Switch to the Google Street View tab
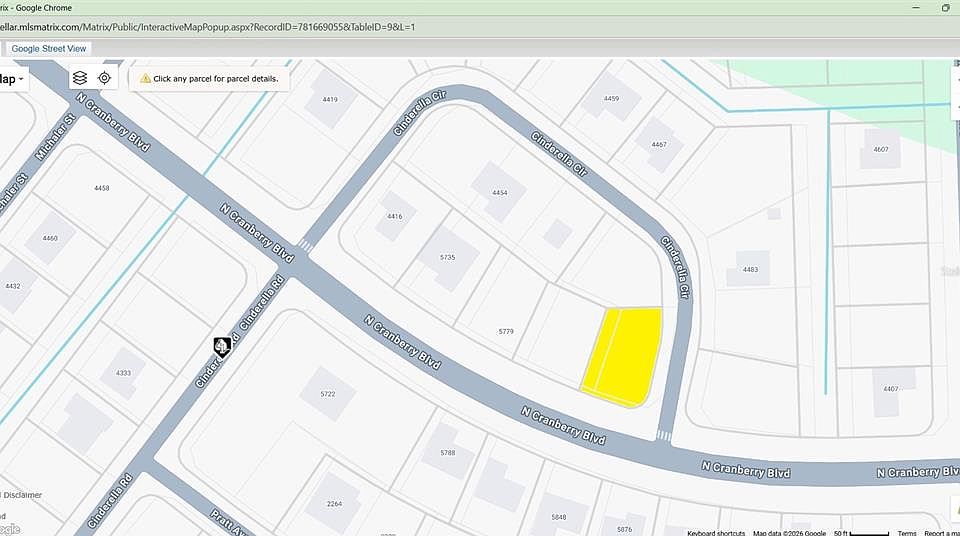 (x=49, y=48)
